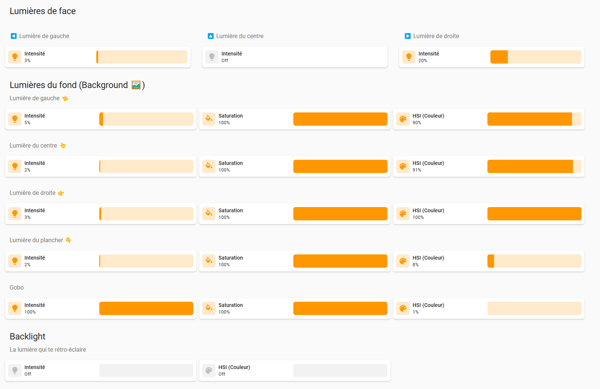600x389 pixels.
Task: Click the blue icon beside face Lumière du centre
Action: tap(210, 36)
